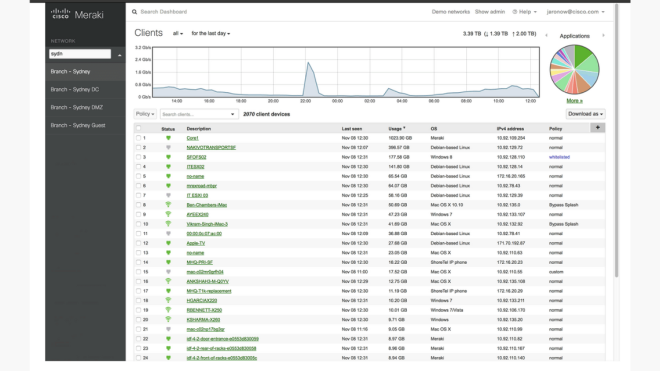
Task: Sort table by OS column header
Action: tap(434, 128)
